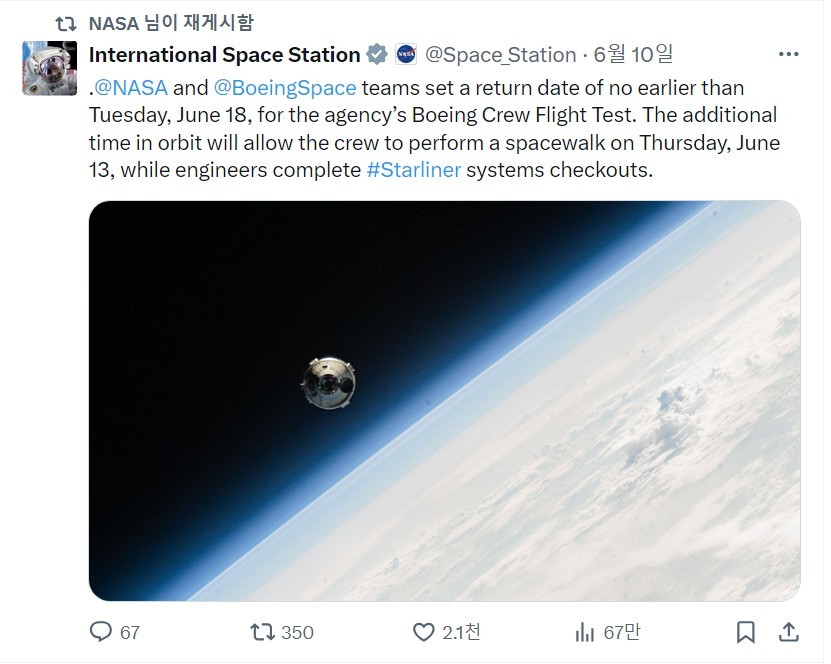Click the blue verified checkmark badge
This screenshot has height=664, width=831.
pos(377,55)
